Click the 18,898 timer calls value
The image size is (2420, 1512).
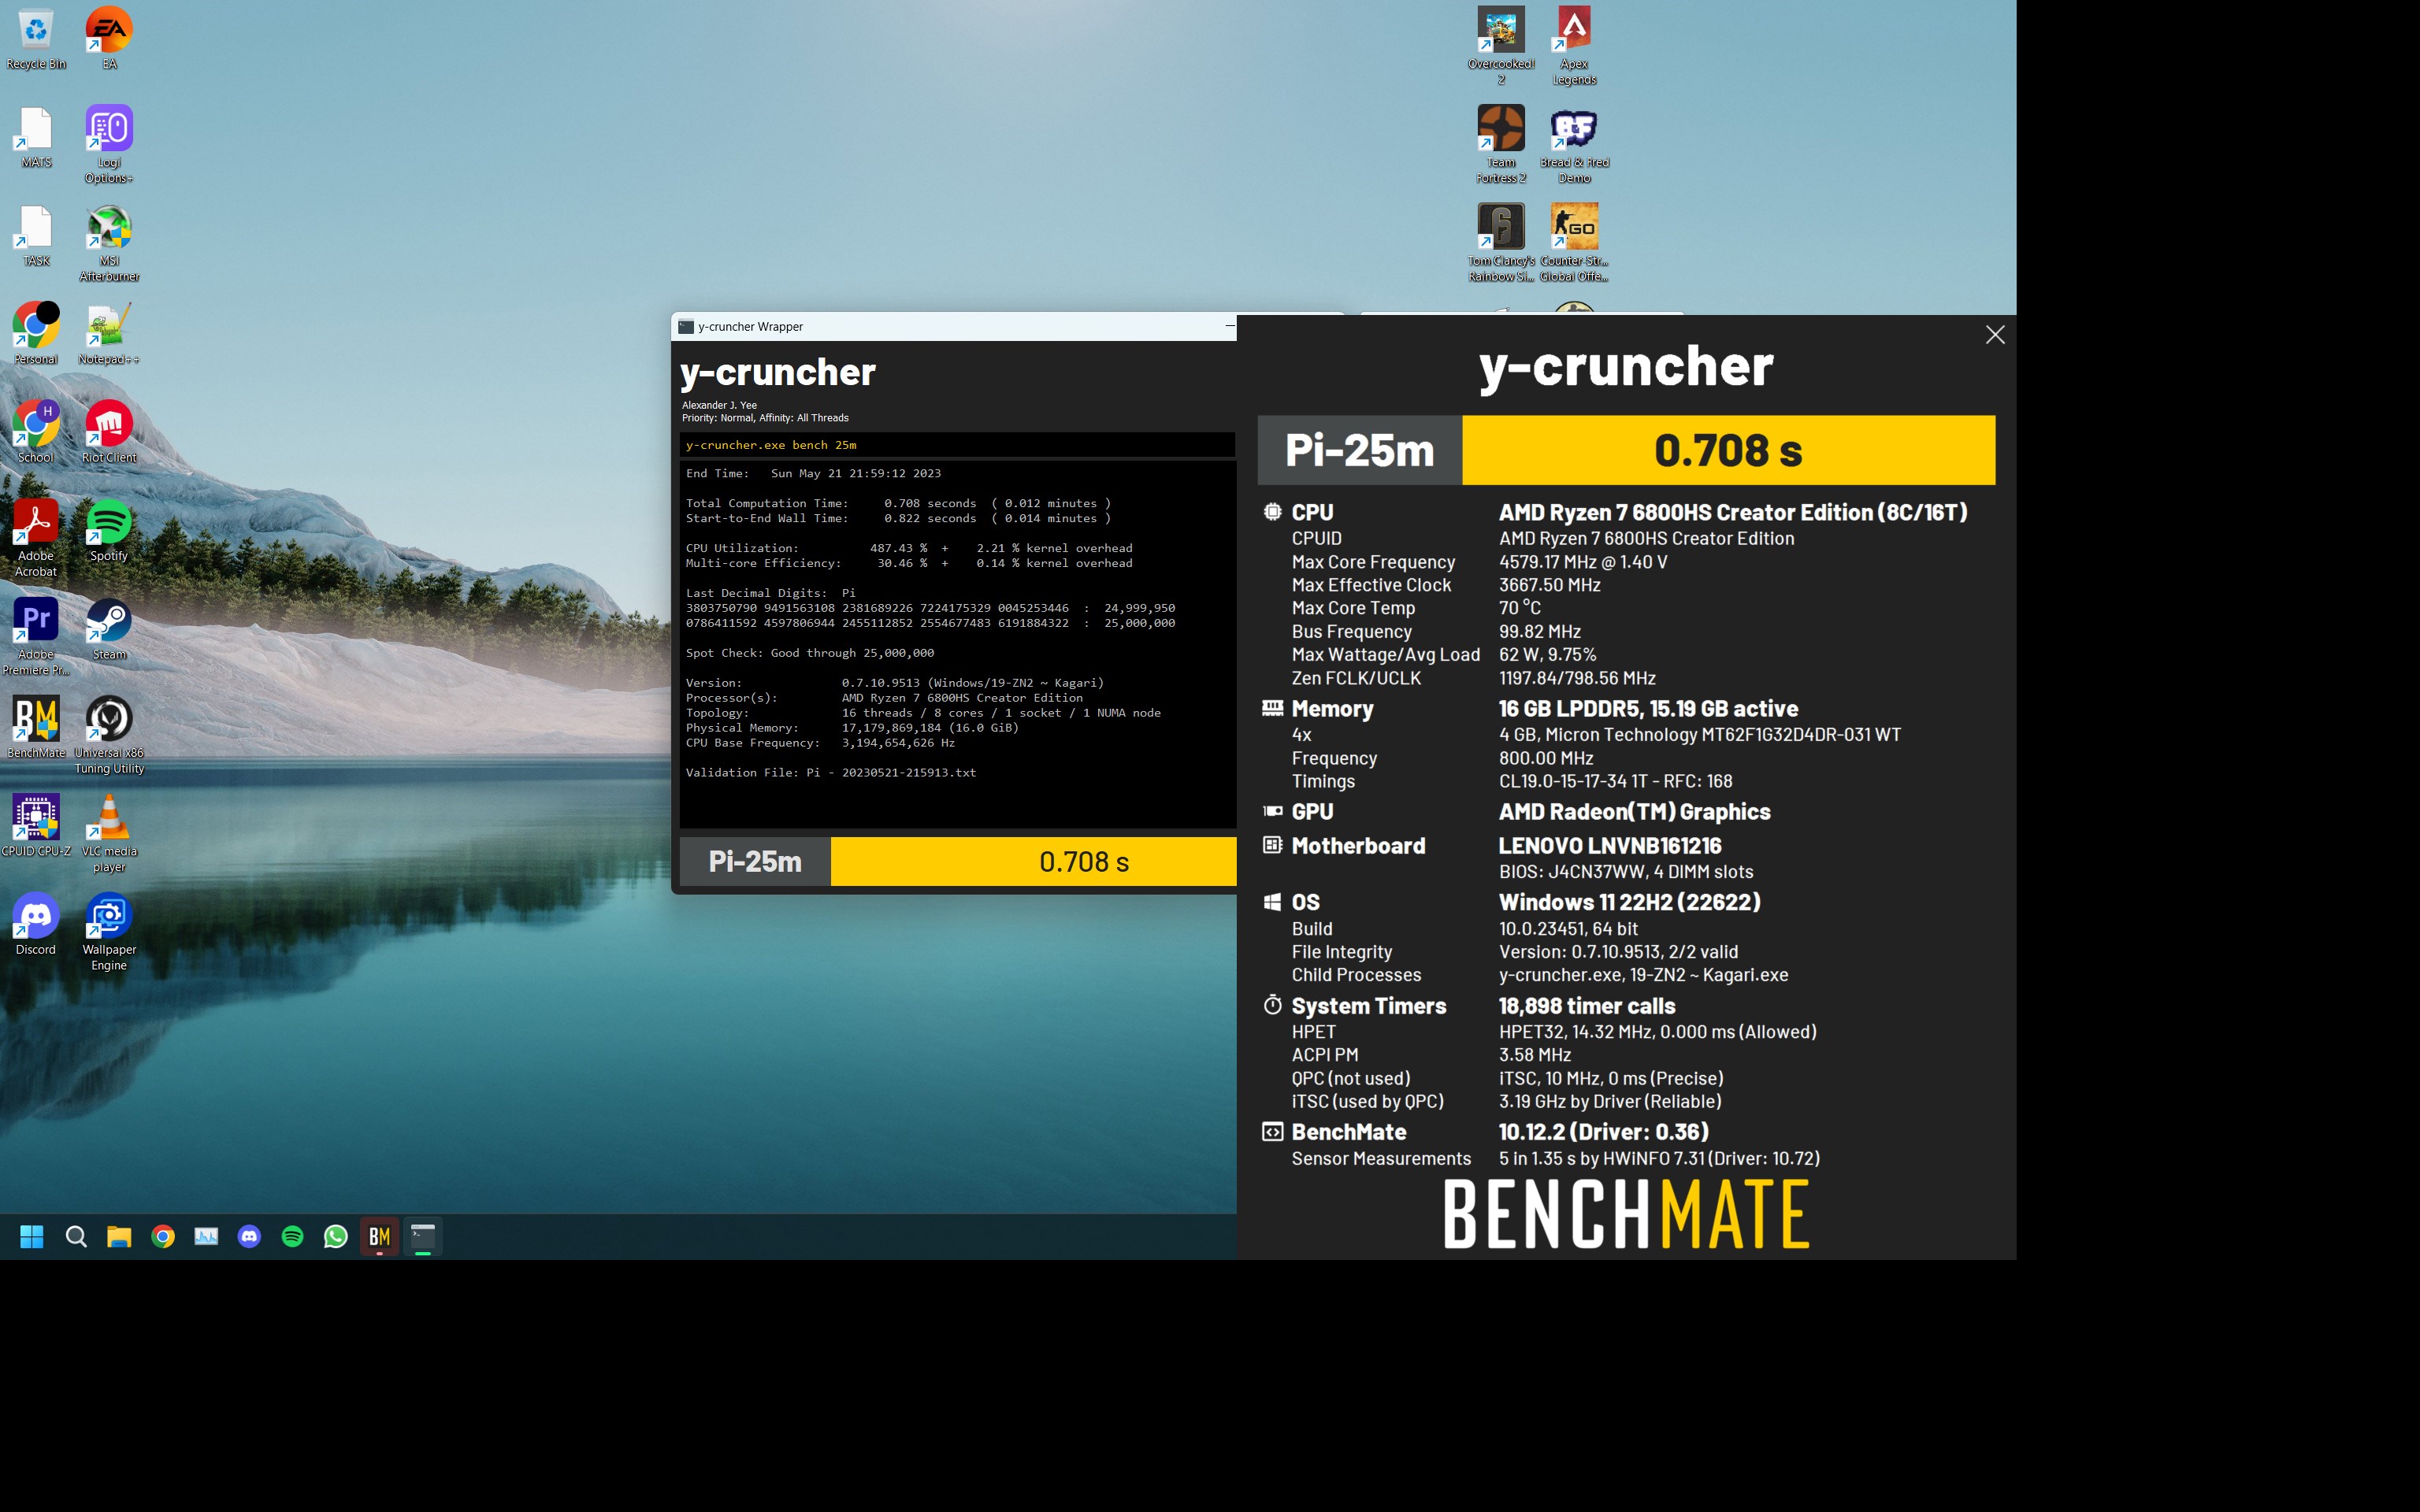click(x=1586, y=1006)
